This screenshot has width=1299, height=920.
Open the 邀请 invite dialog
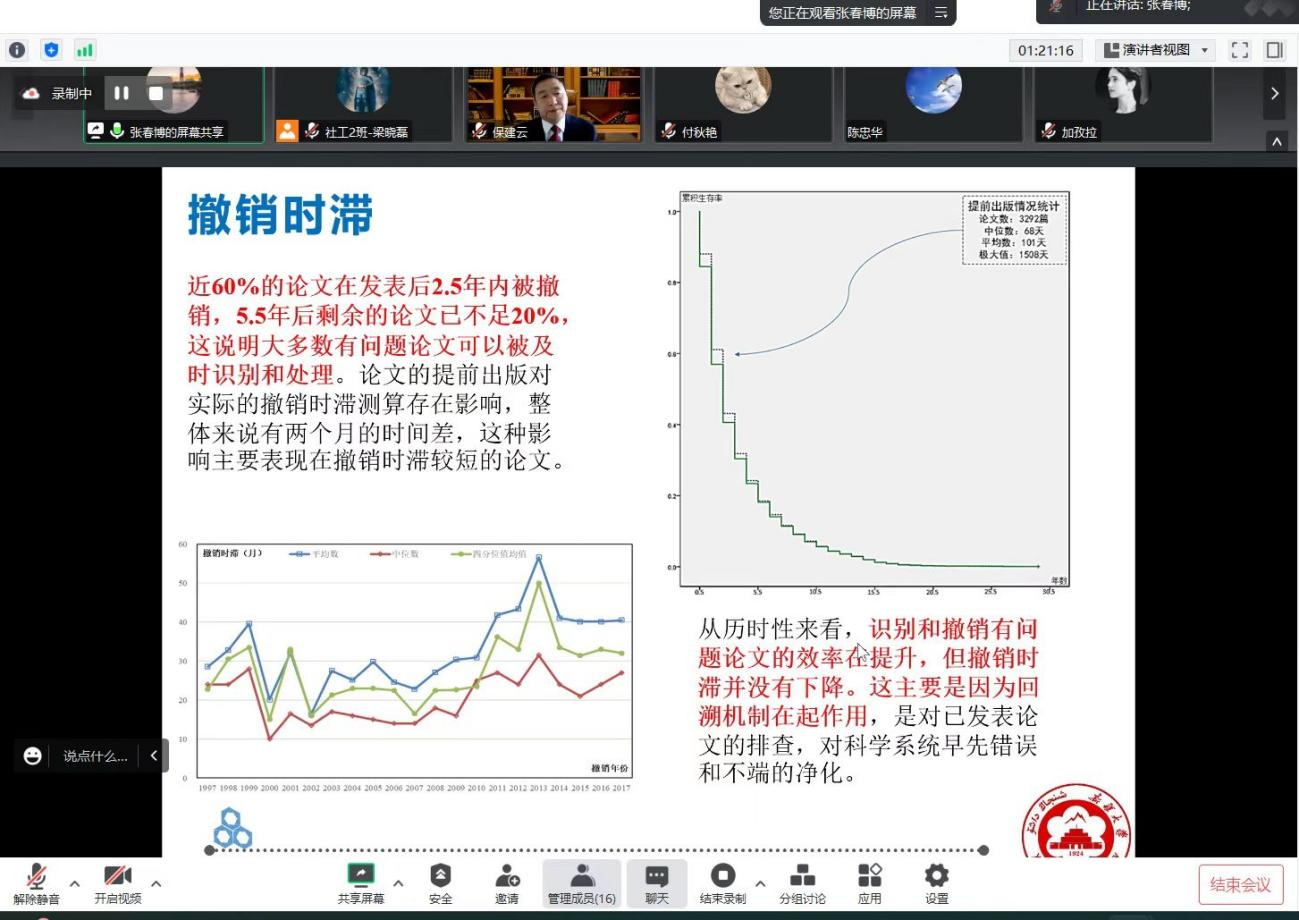coord(507,884)
